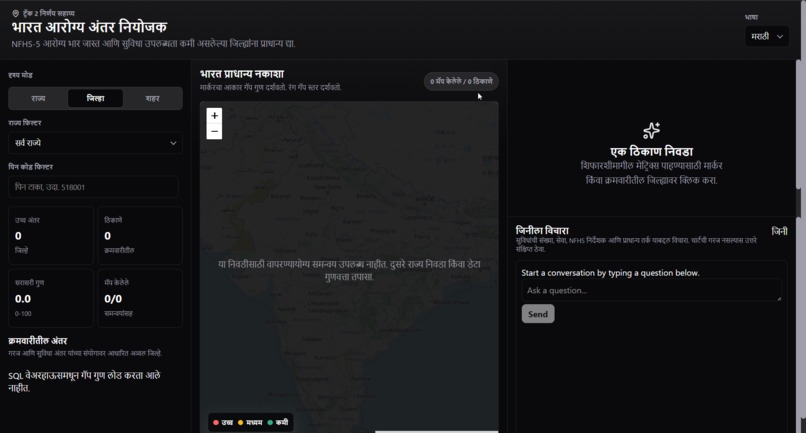Image resolution: width=806 pixels, height=433 pixels.
Task: Click 'Start a conversation by typing a question below.' text
Action: [610, 273]
